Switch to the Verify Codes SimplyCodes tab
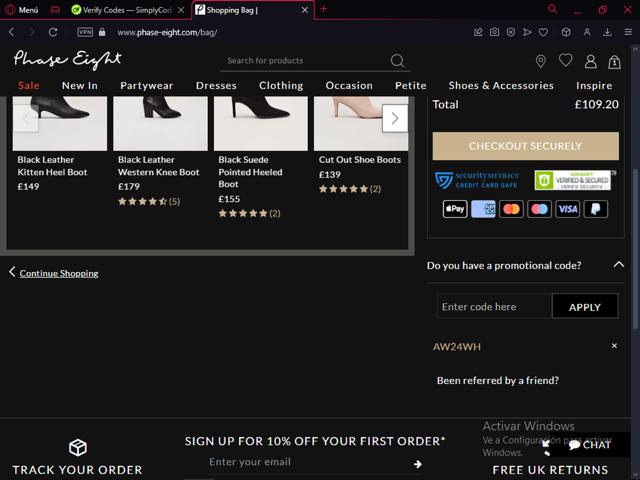 (x=122, y=10)
